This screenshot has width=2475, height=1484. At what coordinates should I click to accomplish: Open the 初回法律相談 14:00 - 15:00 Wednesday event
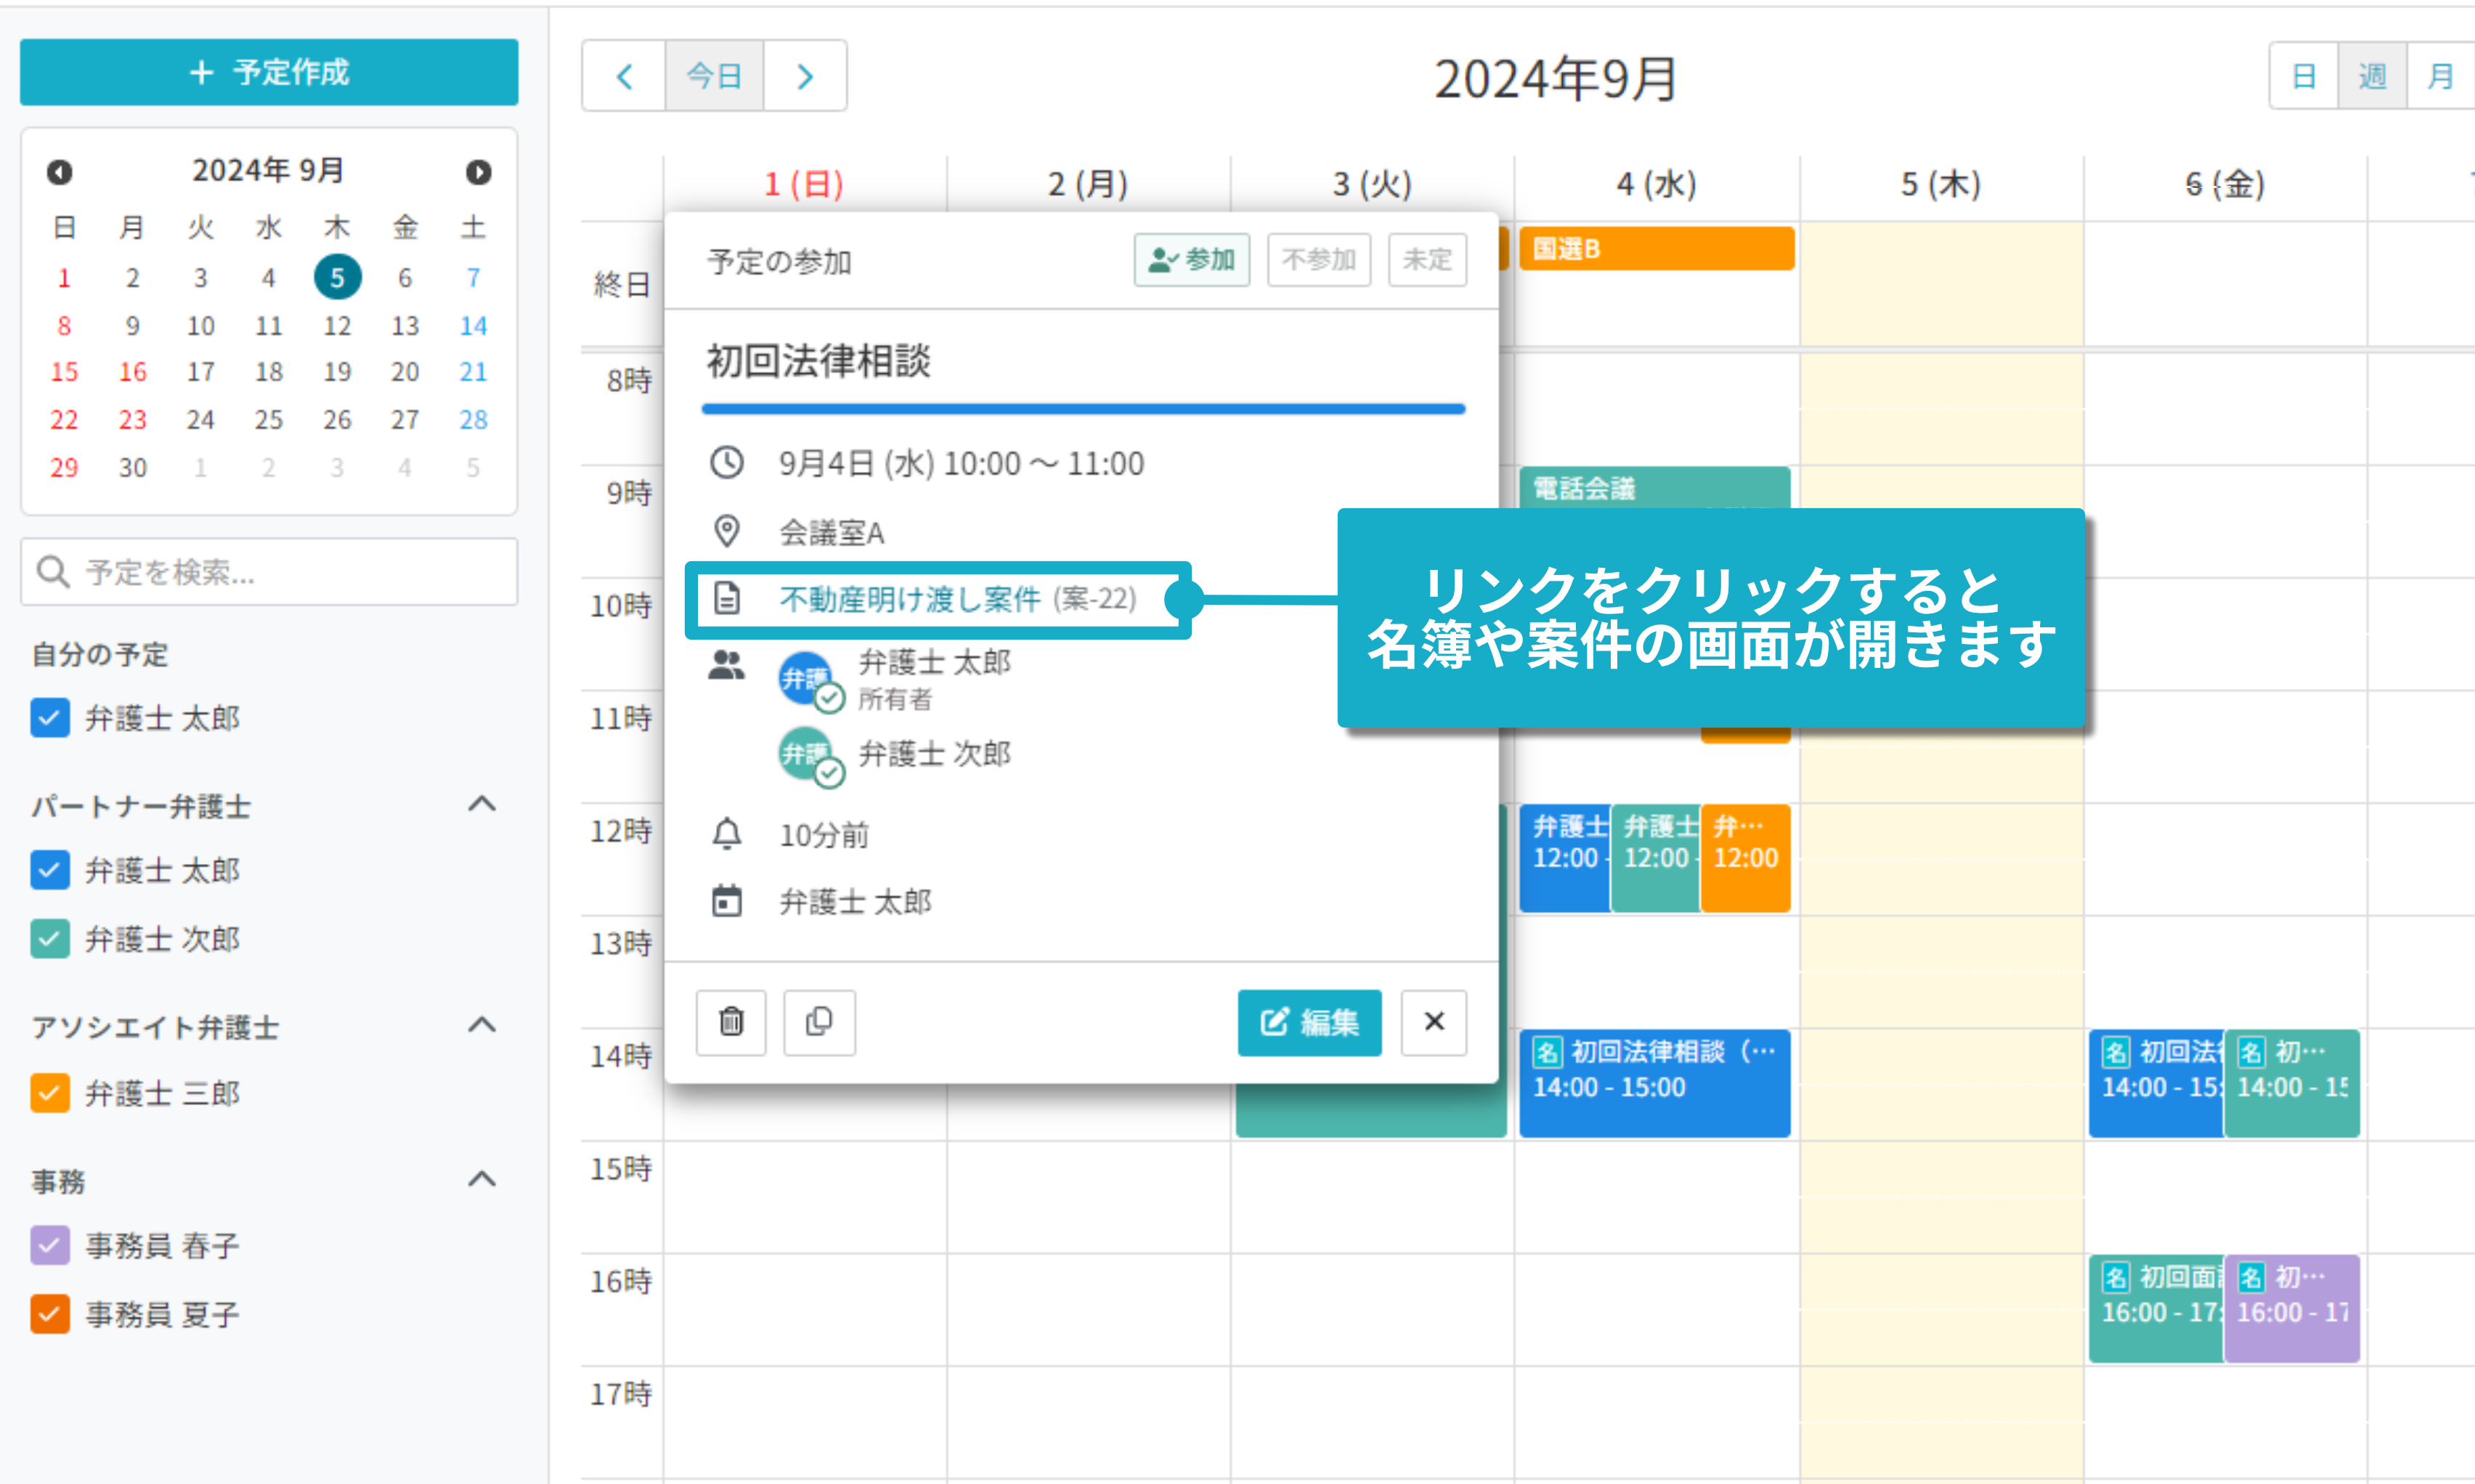1654,1083
